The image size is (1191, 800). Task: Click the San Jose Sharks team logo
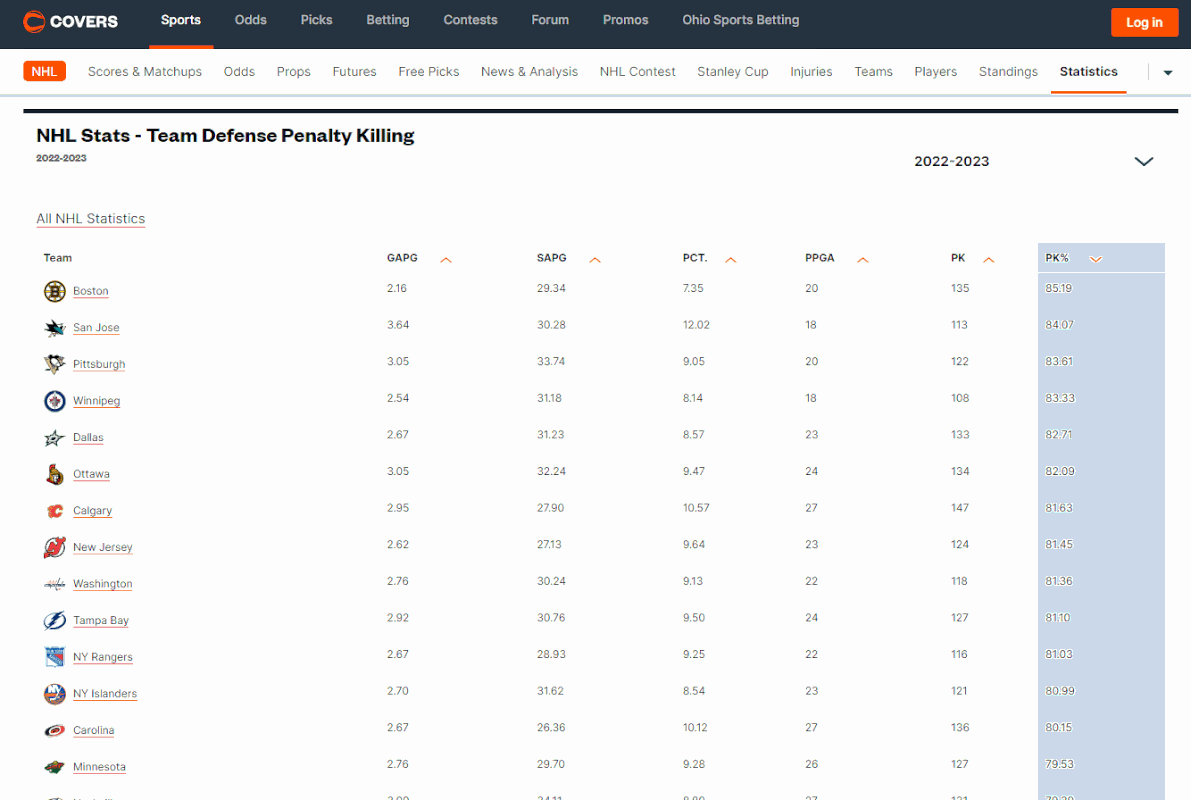tap(55, 327)
